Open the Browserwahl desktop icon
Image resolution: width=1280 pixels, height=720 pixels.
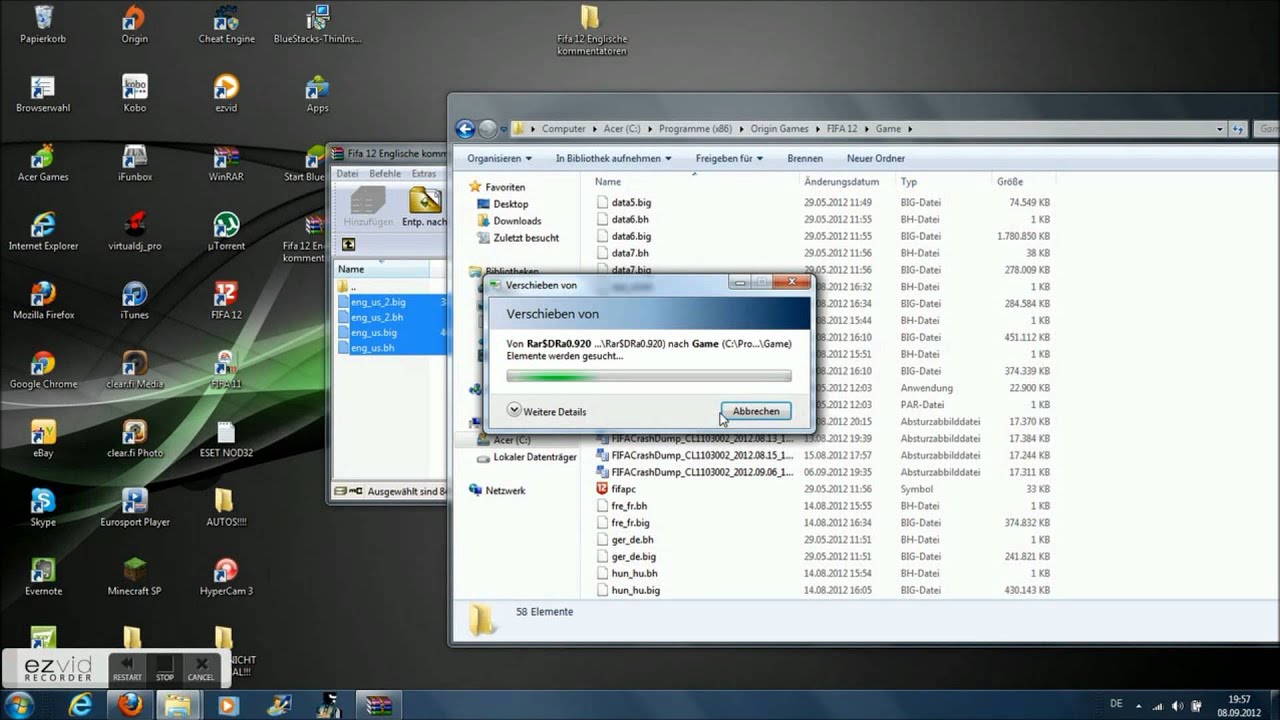tap(43, 95)
